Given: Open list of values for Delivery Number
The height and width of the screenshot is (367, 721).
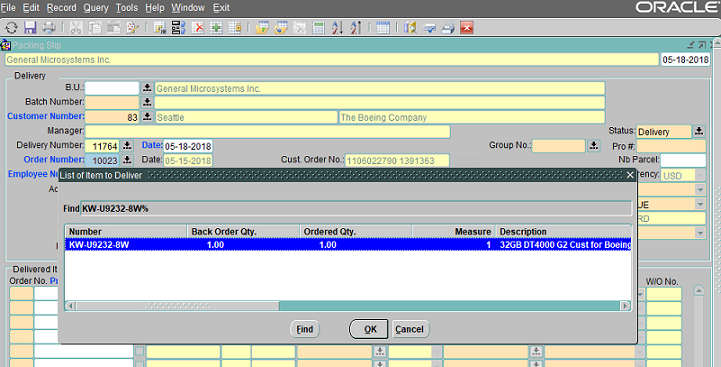Looking at the screenshot, I should [127, 146].
